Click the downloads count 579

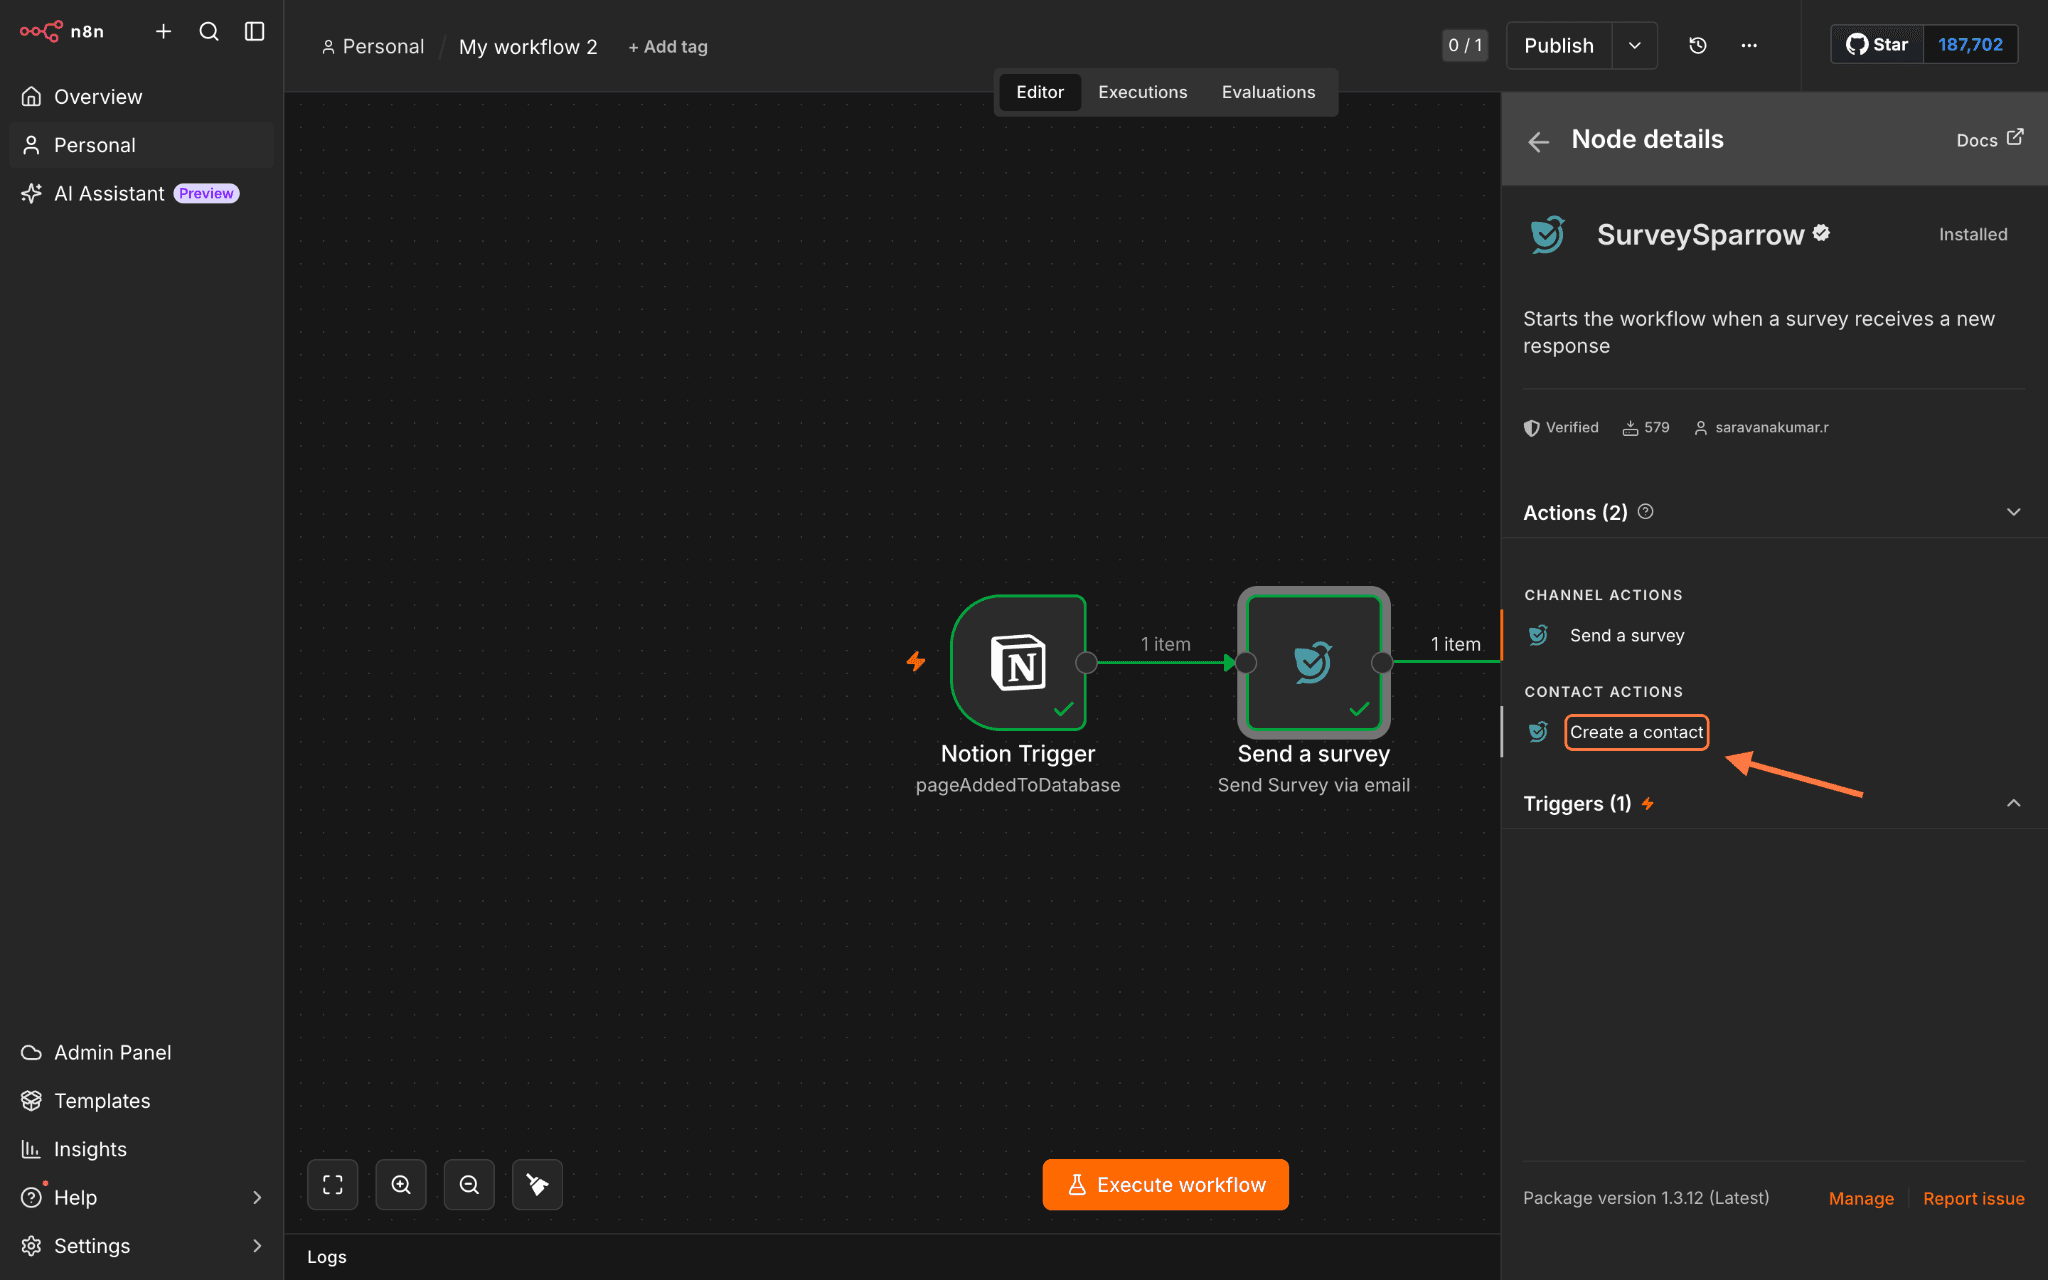(x=1646, y=427)
